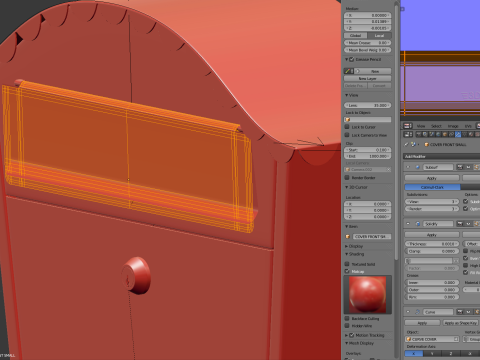
Task: Open the Material properties tab
Action: click(471, 134)
